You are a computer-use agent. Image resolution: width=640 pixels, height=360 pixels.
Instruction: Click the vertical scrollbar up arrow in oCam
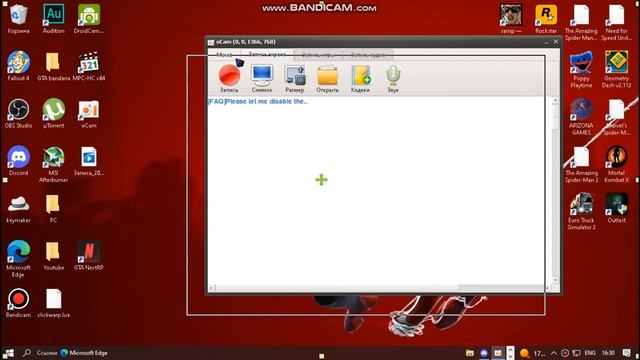555,100
